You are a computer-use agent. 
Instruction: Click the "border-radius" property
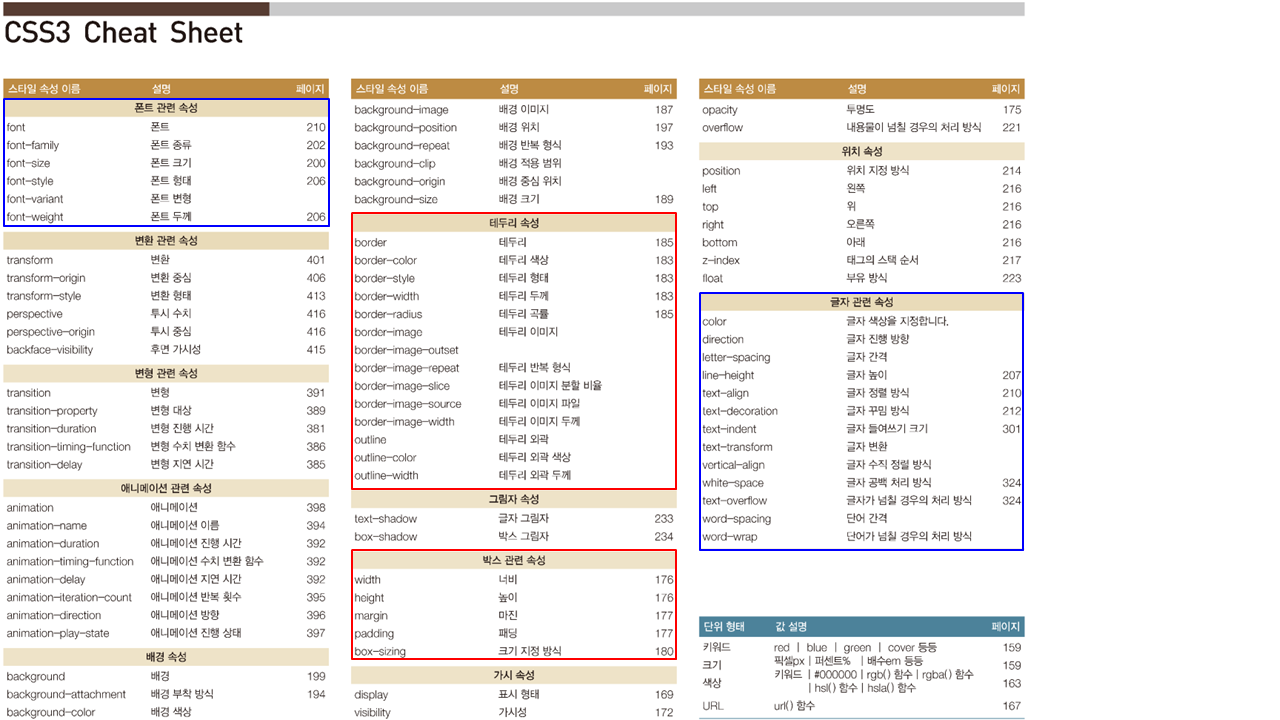pos(388,314)
